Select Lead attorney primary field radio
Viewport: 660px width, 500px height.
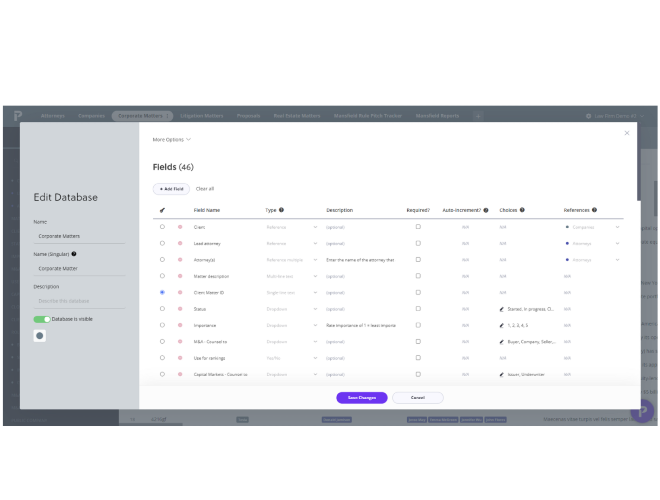tap(162, 243)
